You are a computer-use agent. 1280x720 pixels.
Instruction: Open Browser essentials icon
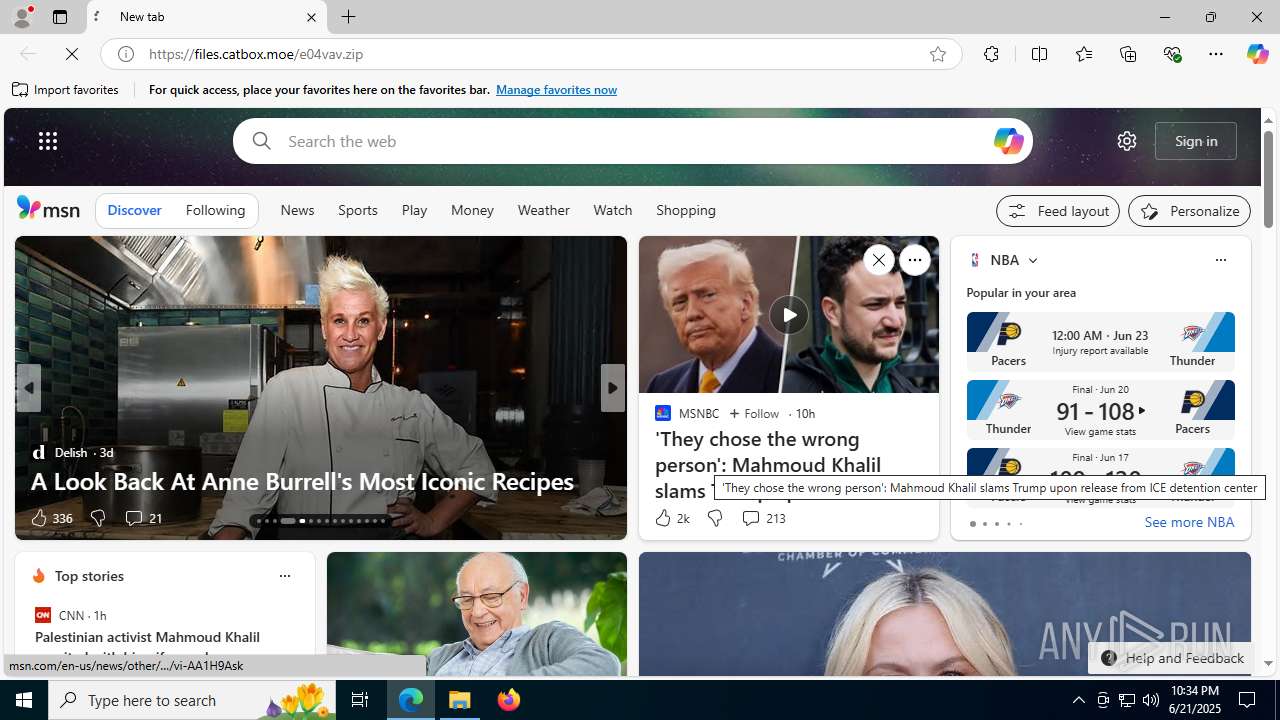(x=1172, y=54)
